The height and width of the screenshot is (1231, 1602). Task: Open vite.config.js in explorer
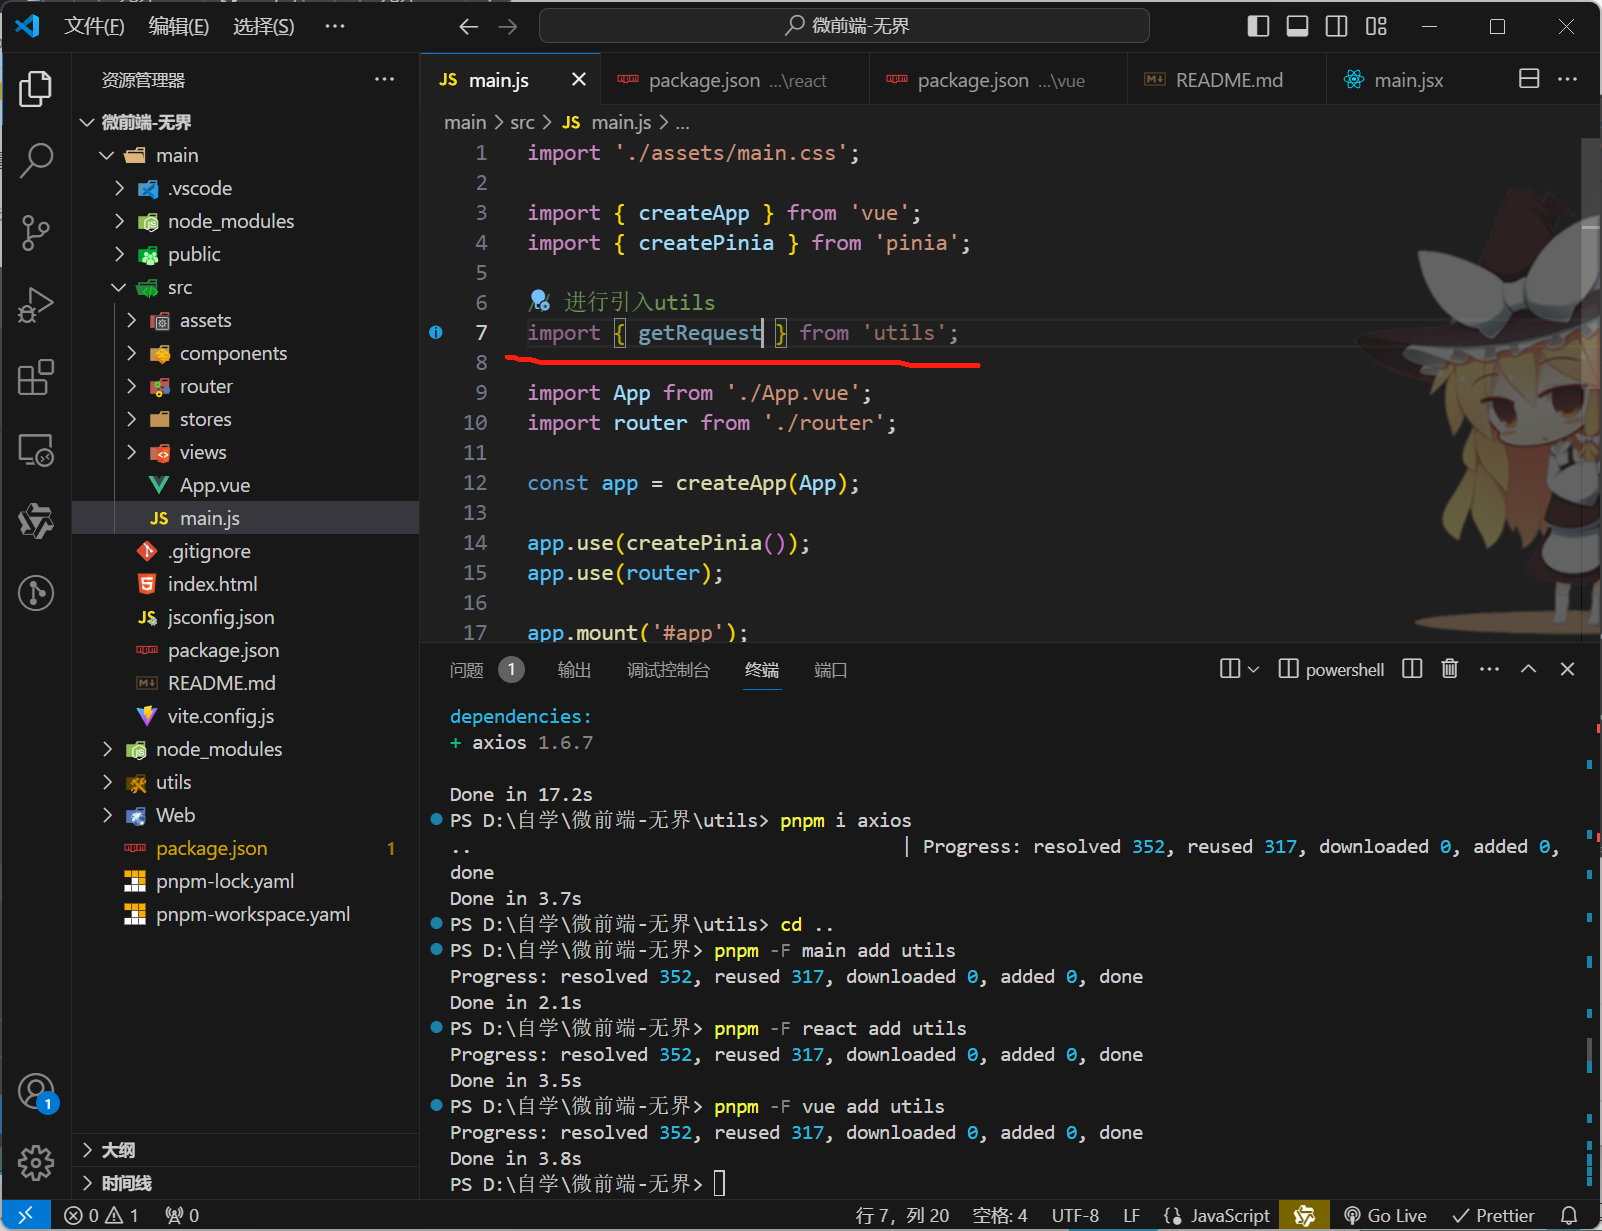tap(246, 716)
